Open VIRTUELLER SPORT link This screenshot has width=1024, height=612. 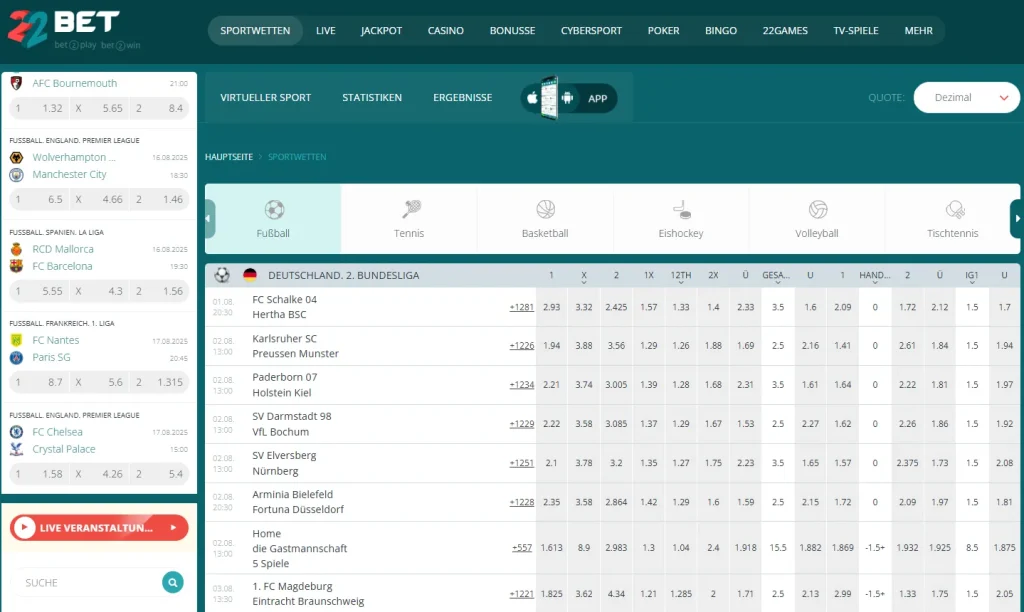click(266, 97)
